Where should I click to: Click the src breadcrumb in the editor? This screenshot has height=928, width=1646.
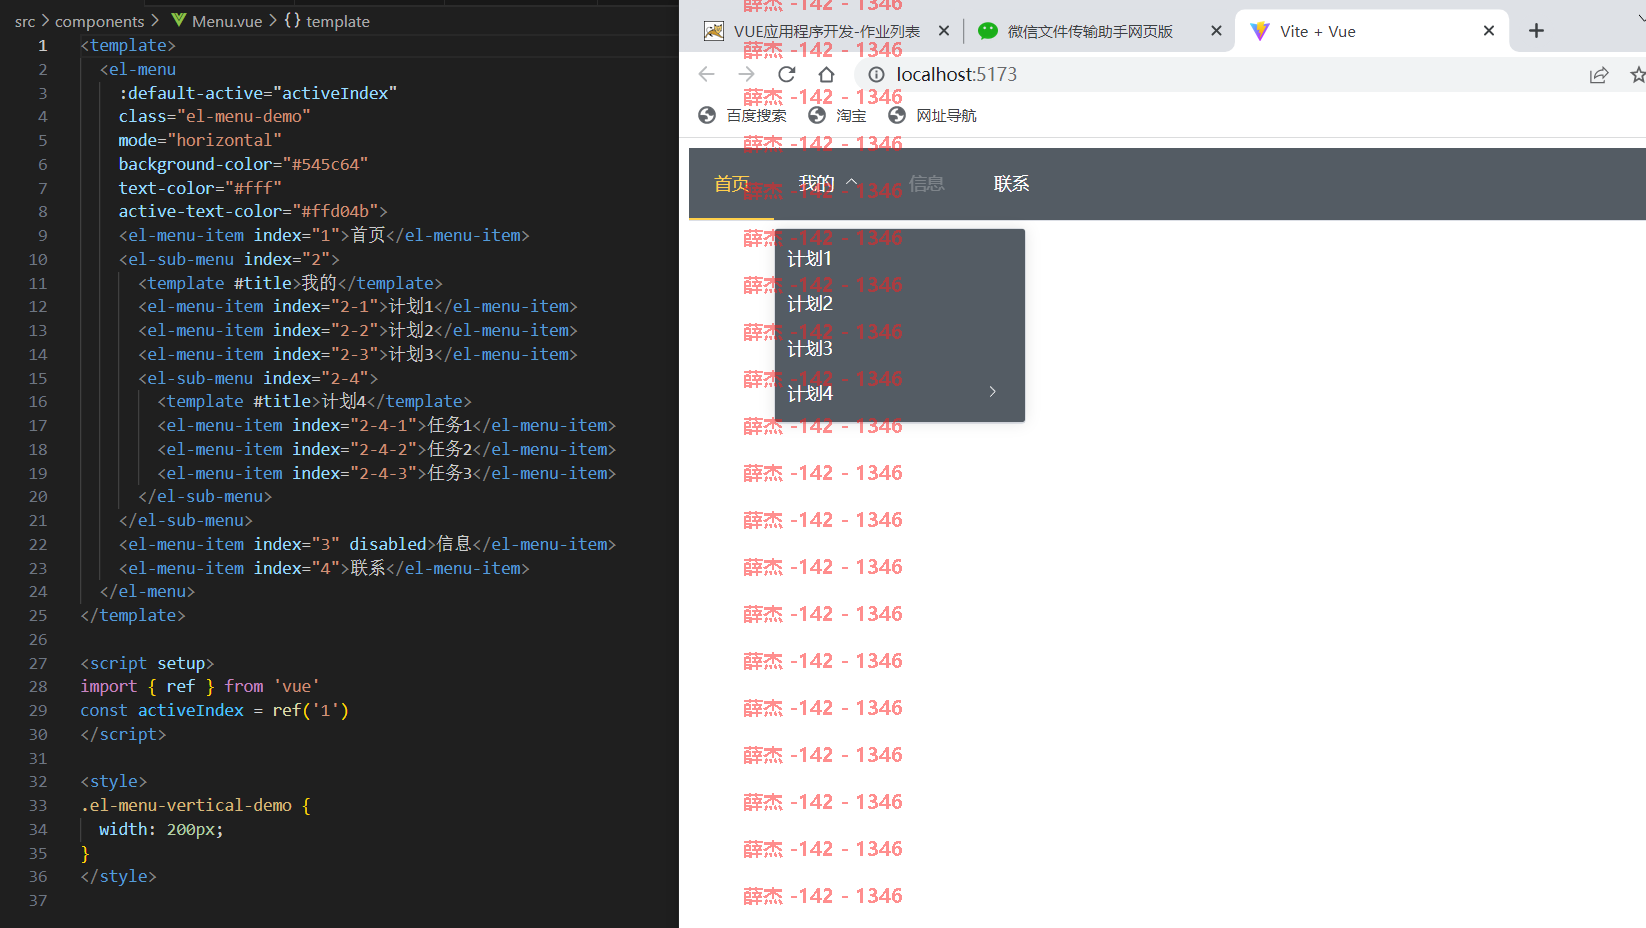click(25, 21)
